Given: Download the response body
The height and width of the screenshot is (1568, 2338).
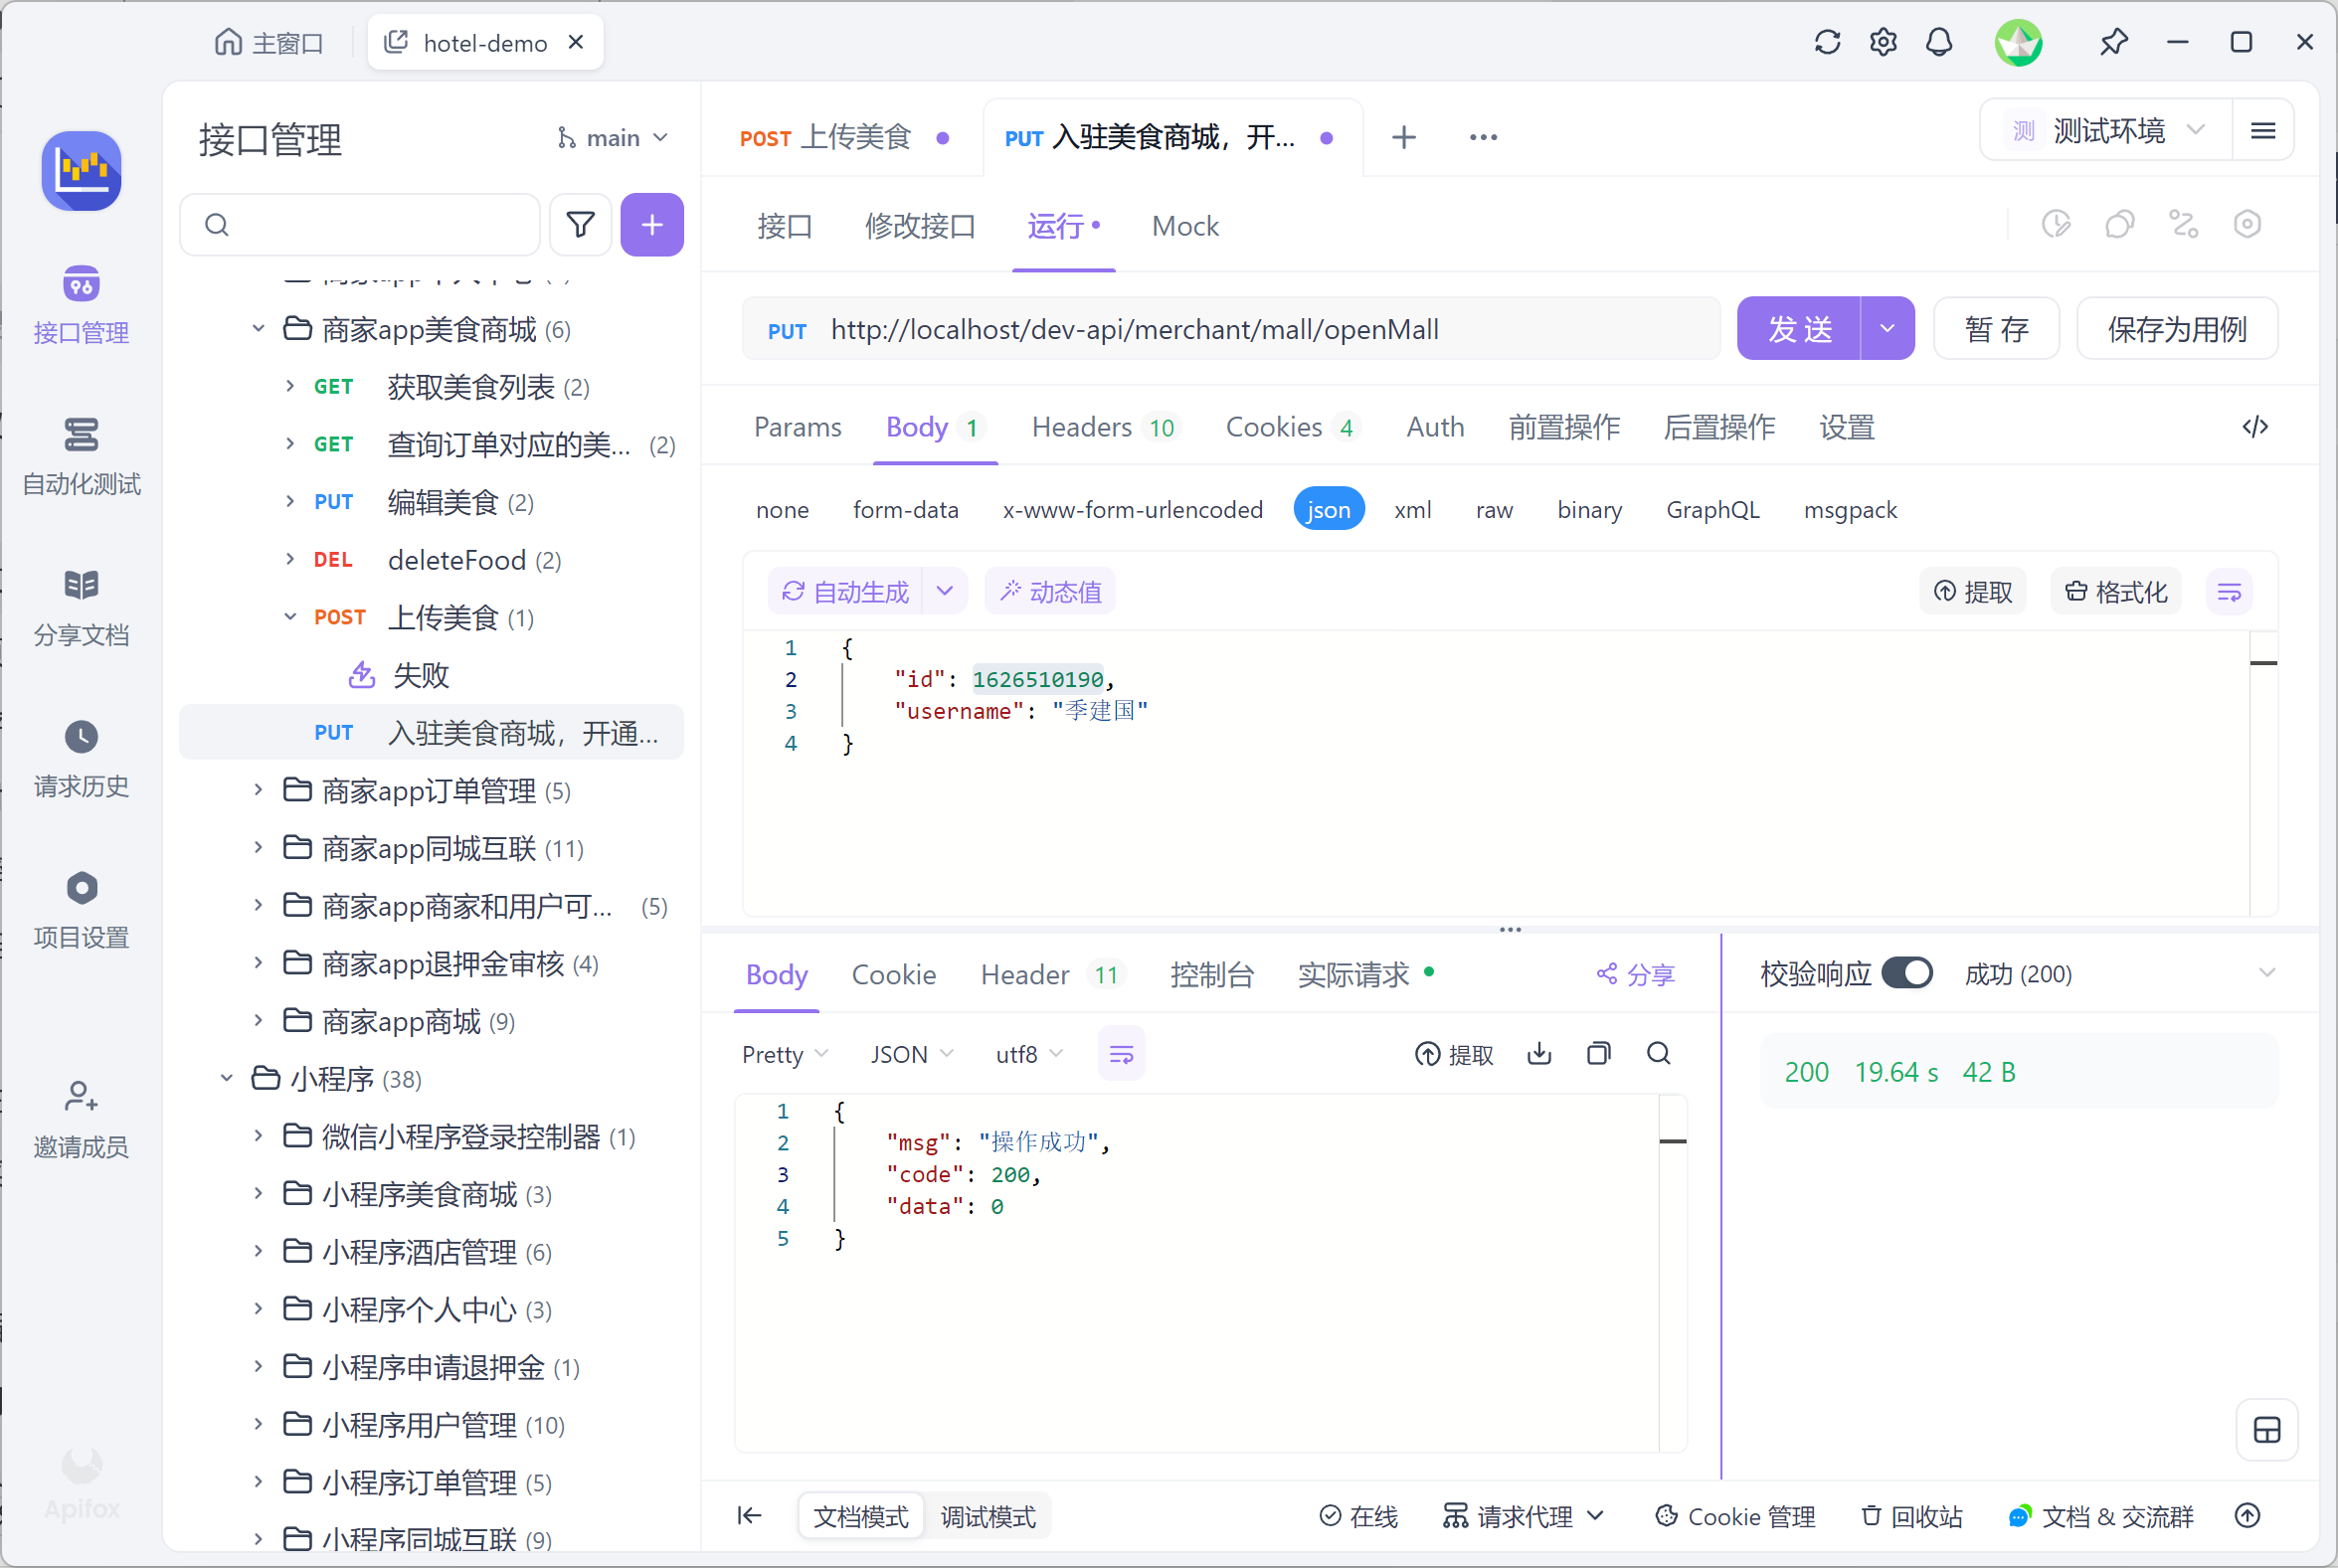Looking at the screenshot, I should [1539, 1053].
